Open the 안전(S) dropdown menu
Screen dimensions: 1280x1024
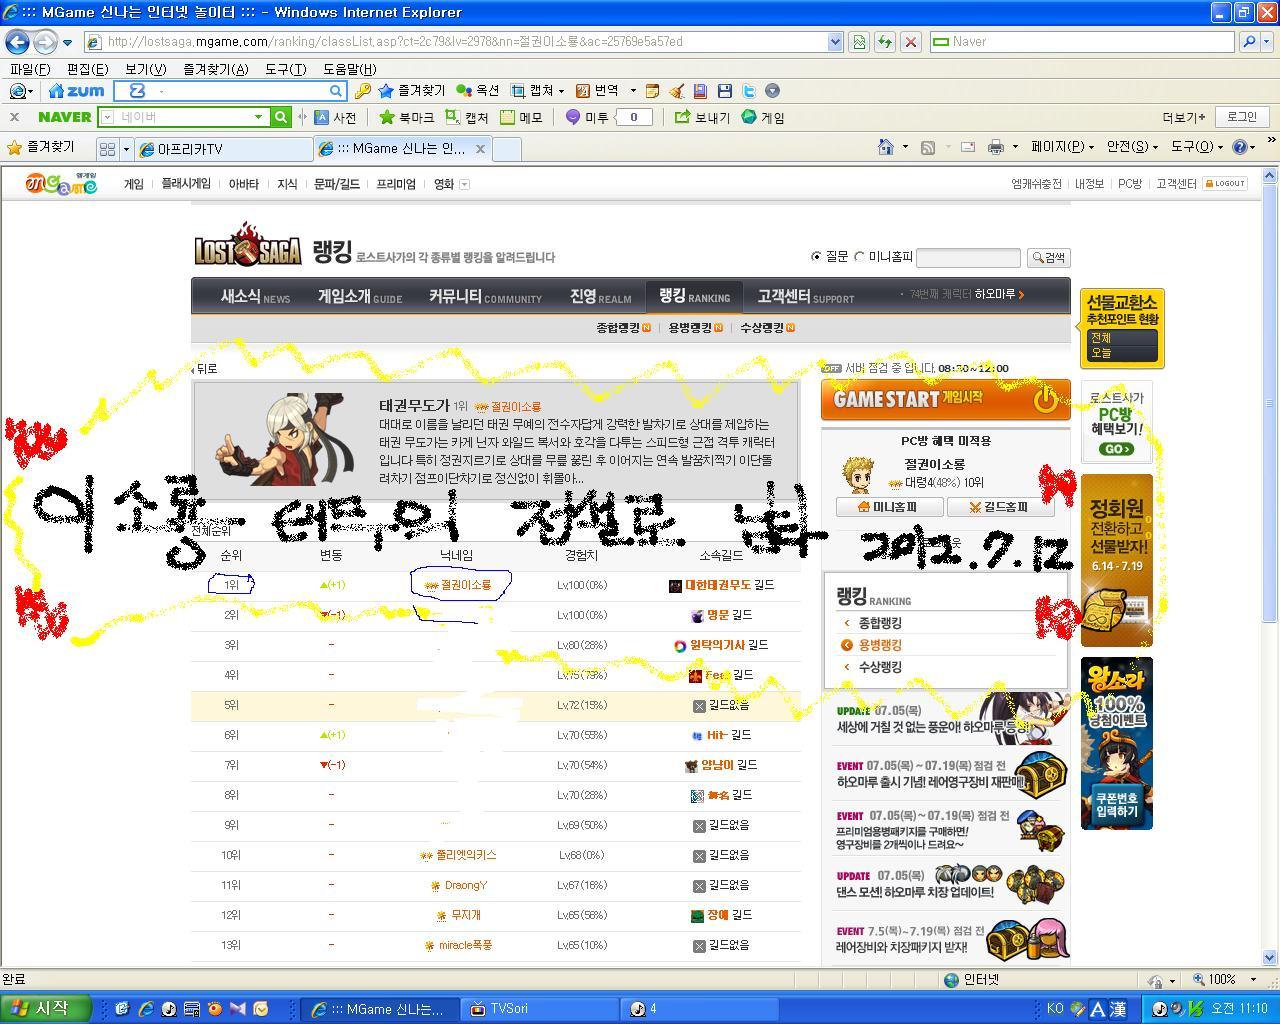click(x=1132, y=147)
